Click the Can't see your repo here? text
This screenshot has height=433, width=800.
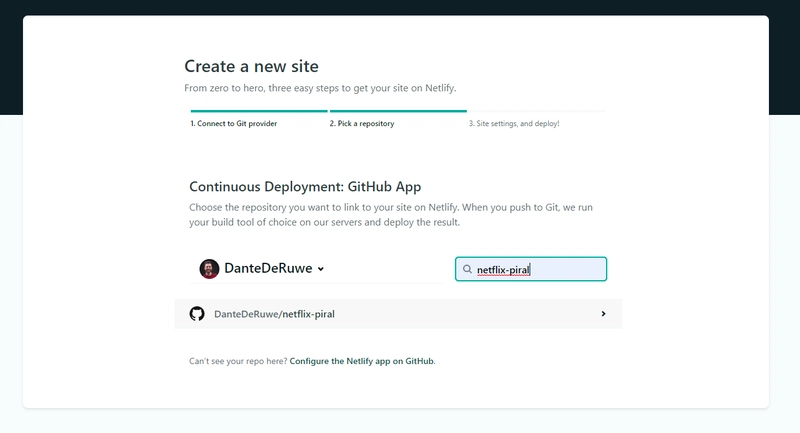[238, 361]
